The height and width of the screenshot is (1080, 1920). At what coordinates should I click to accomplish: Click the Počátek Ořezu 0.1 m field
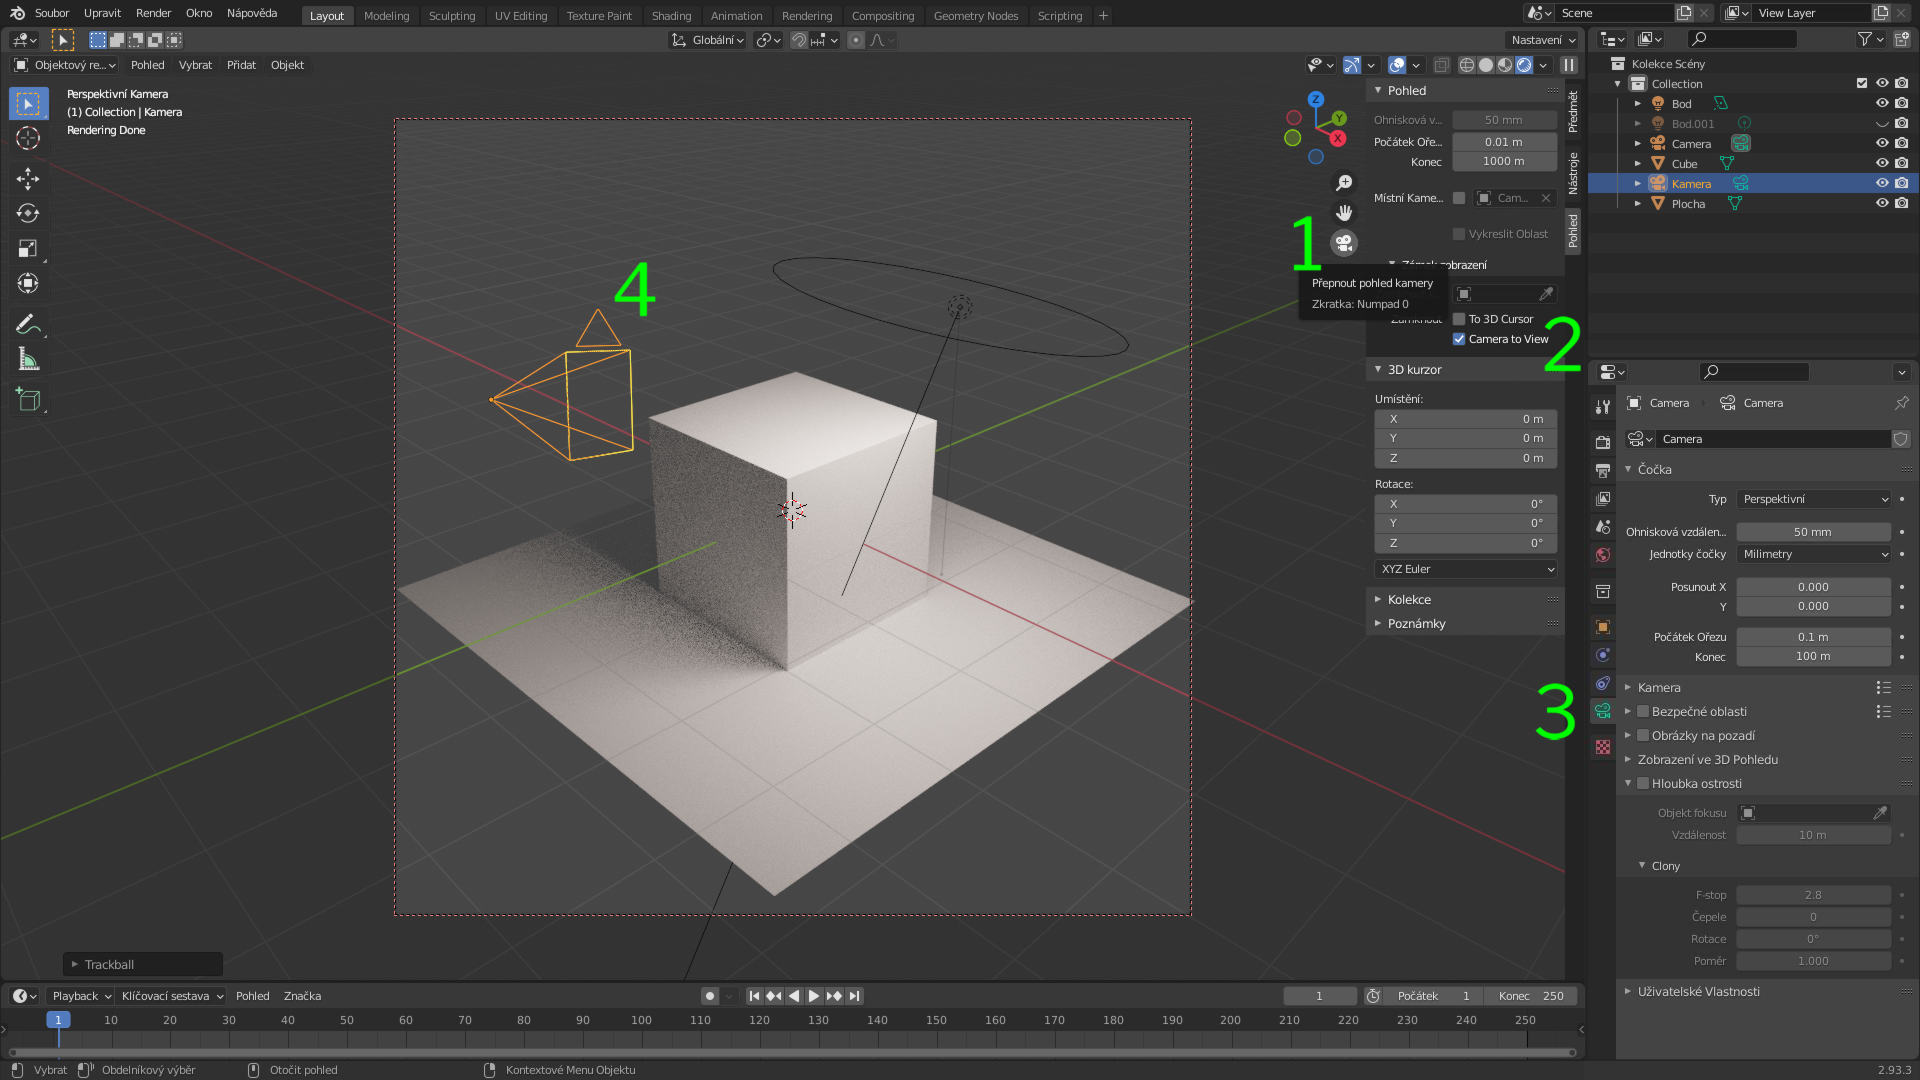(1814, 637)
